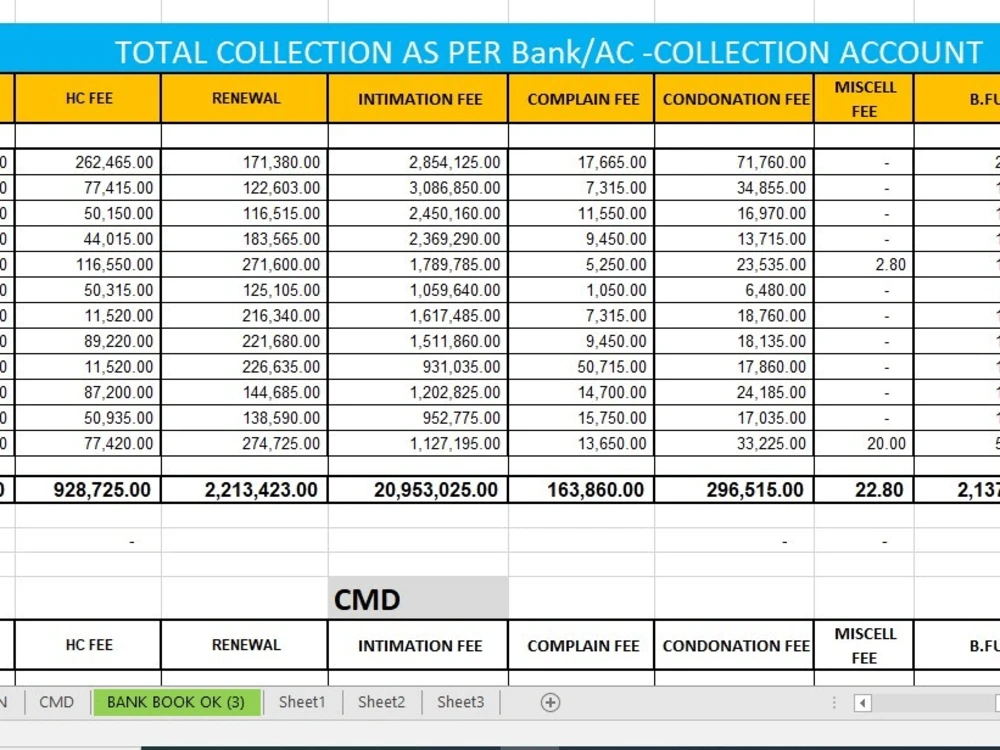Select the orange INTIMATION FEE header cell
This screenshot has width=1000, height=750.
(418, 98)
